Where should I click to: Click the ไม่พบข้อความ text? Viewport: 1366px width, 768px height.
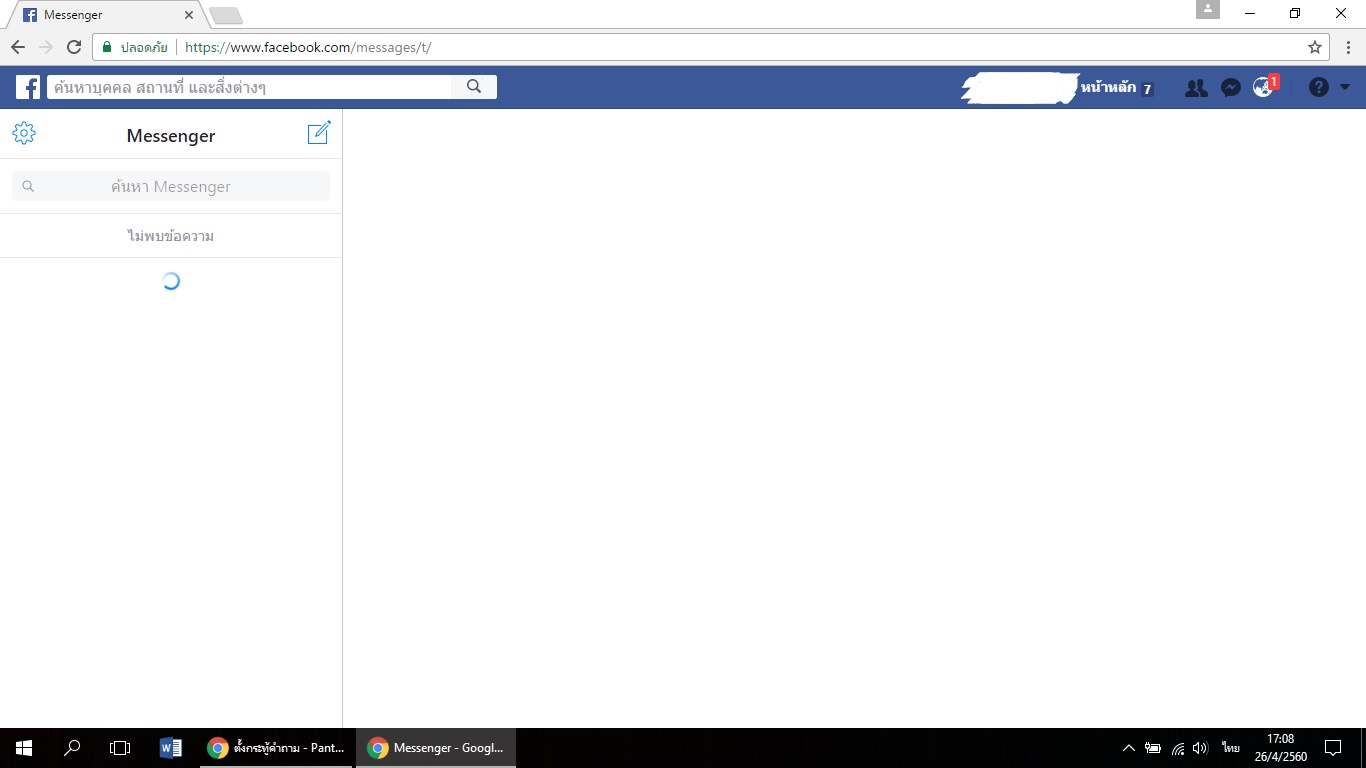point(171,236)
